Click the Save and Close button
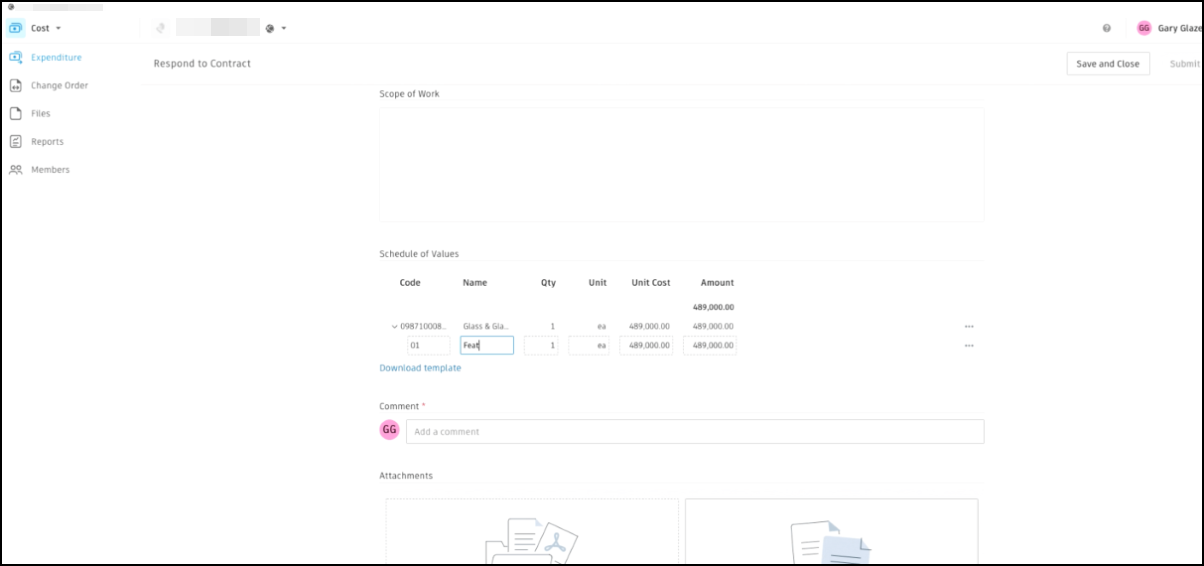 [1108, 63]
